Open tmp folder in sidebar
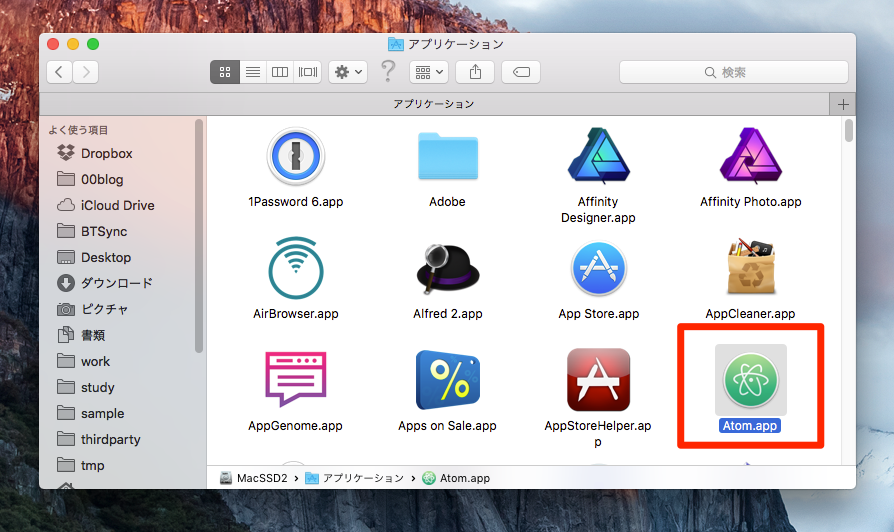The height and width of the screenshot is (532, 894). (81, 465)
